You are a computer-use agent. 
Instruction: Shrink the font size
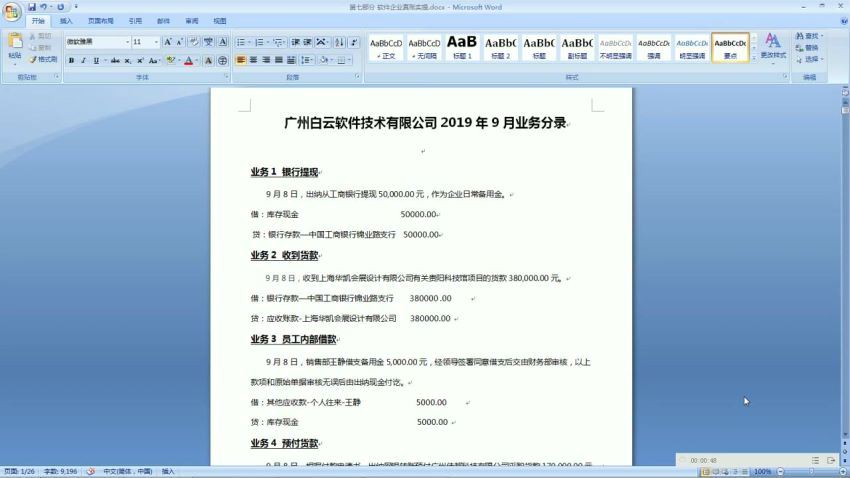point(179,42)
